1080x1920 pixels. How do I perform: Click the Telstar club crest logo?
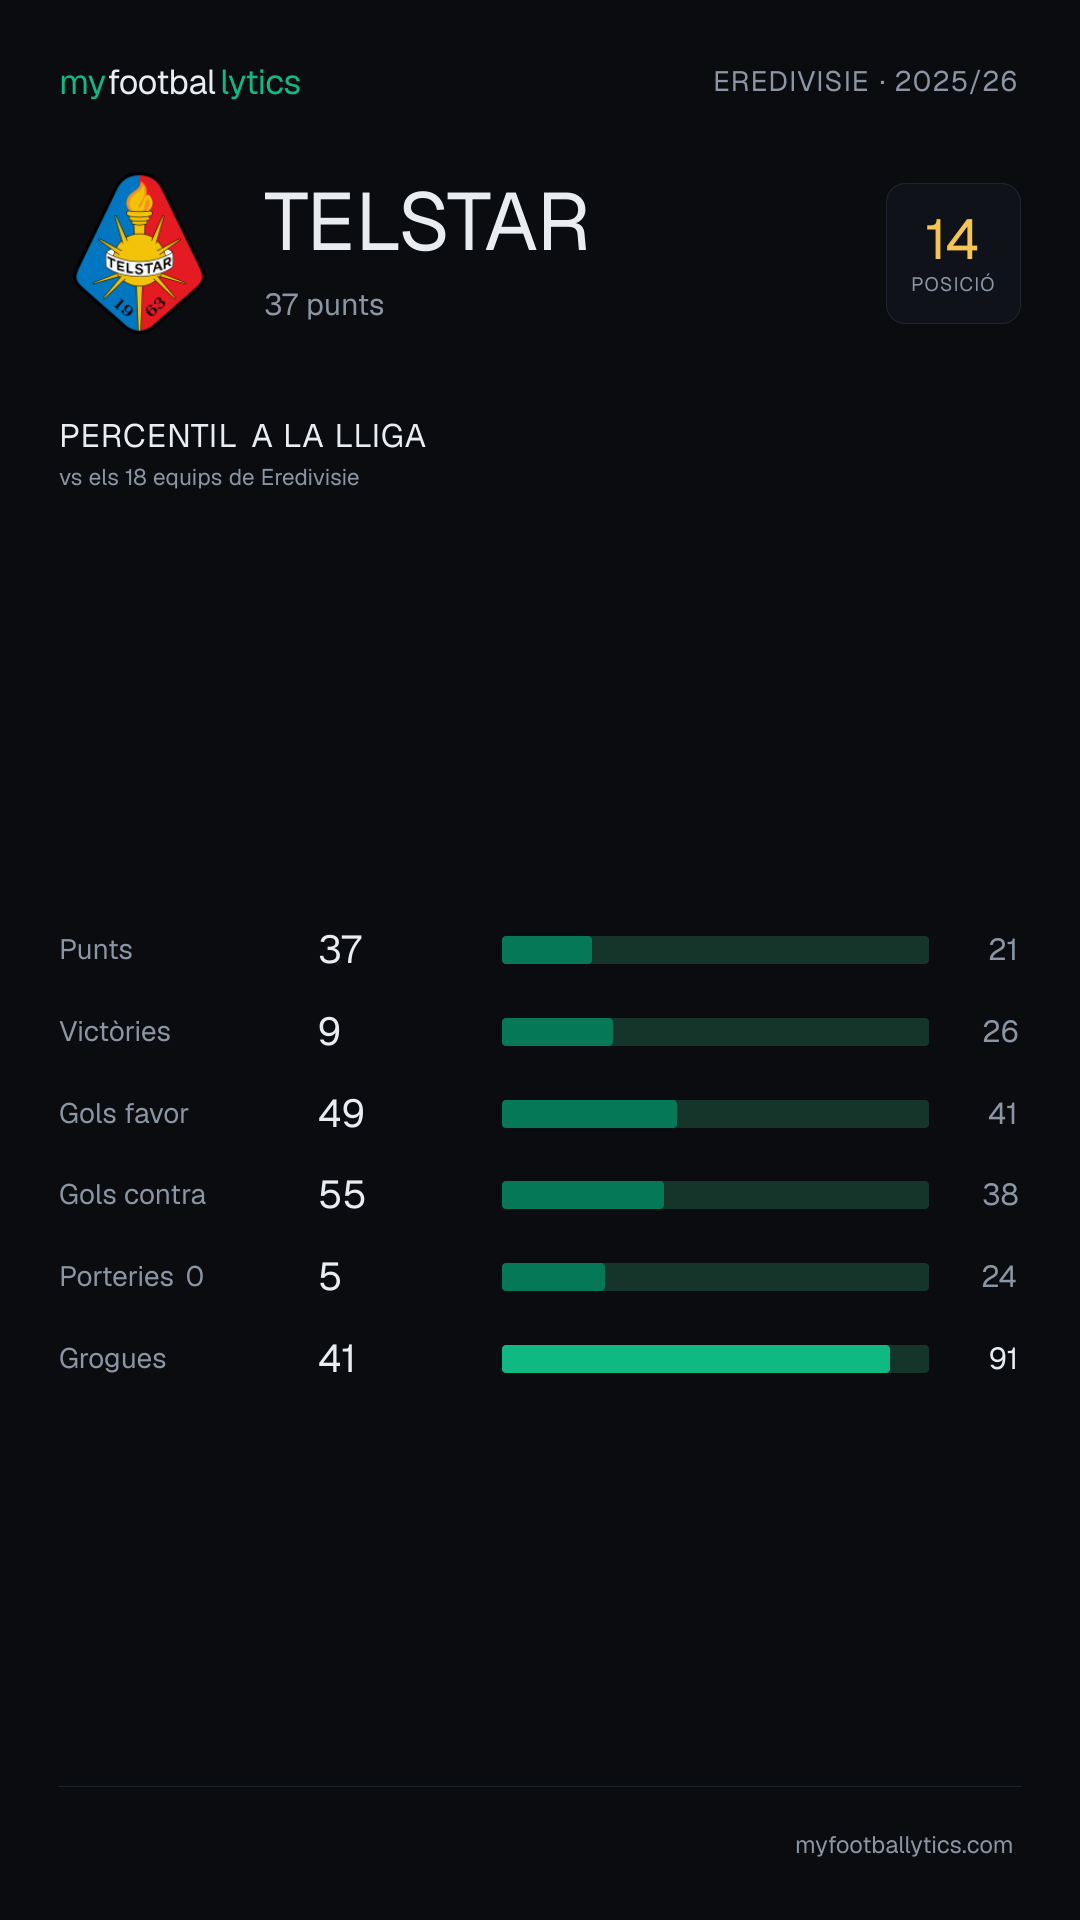(x=140, y=253)
